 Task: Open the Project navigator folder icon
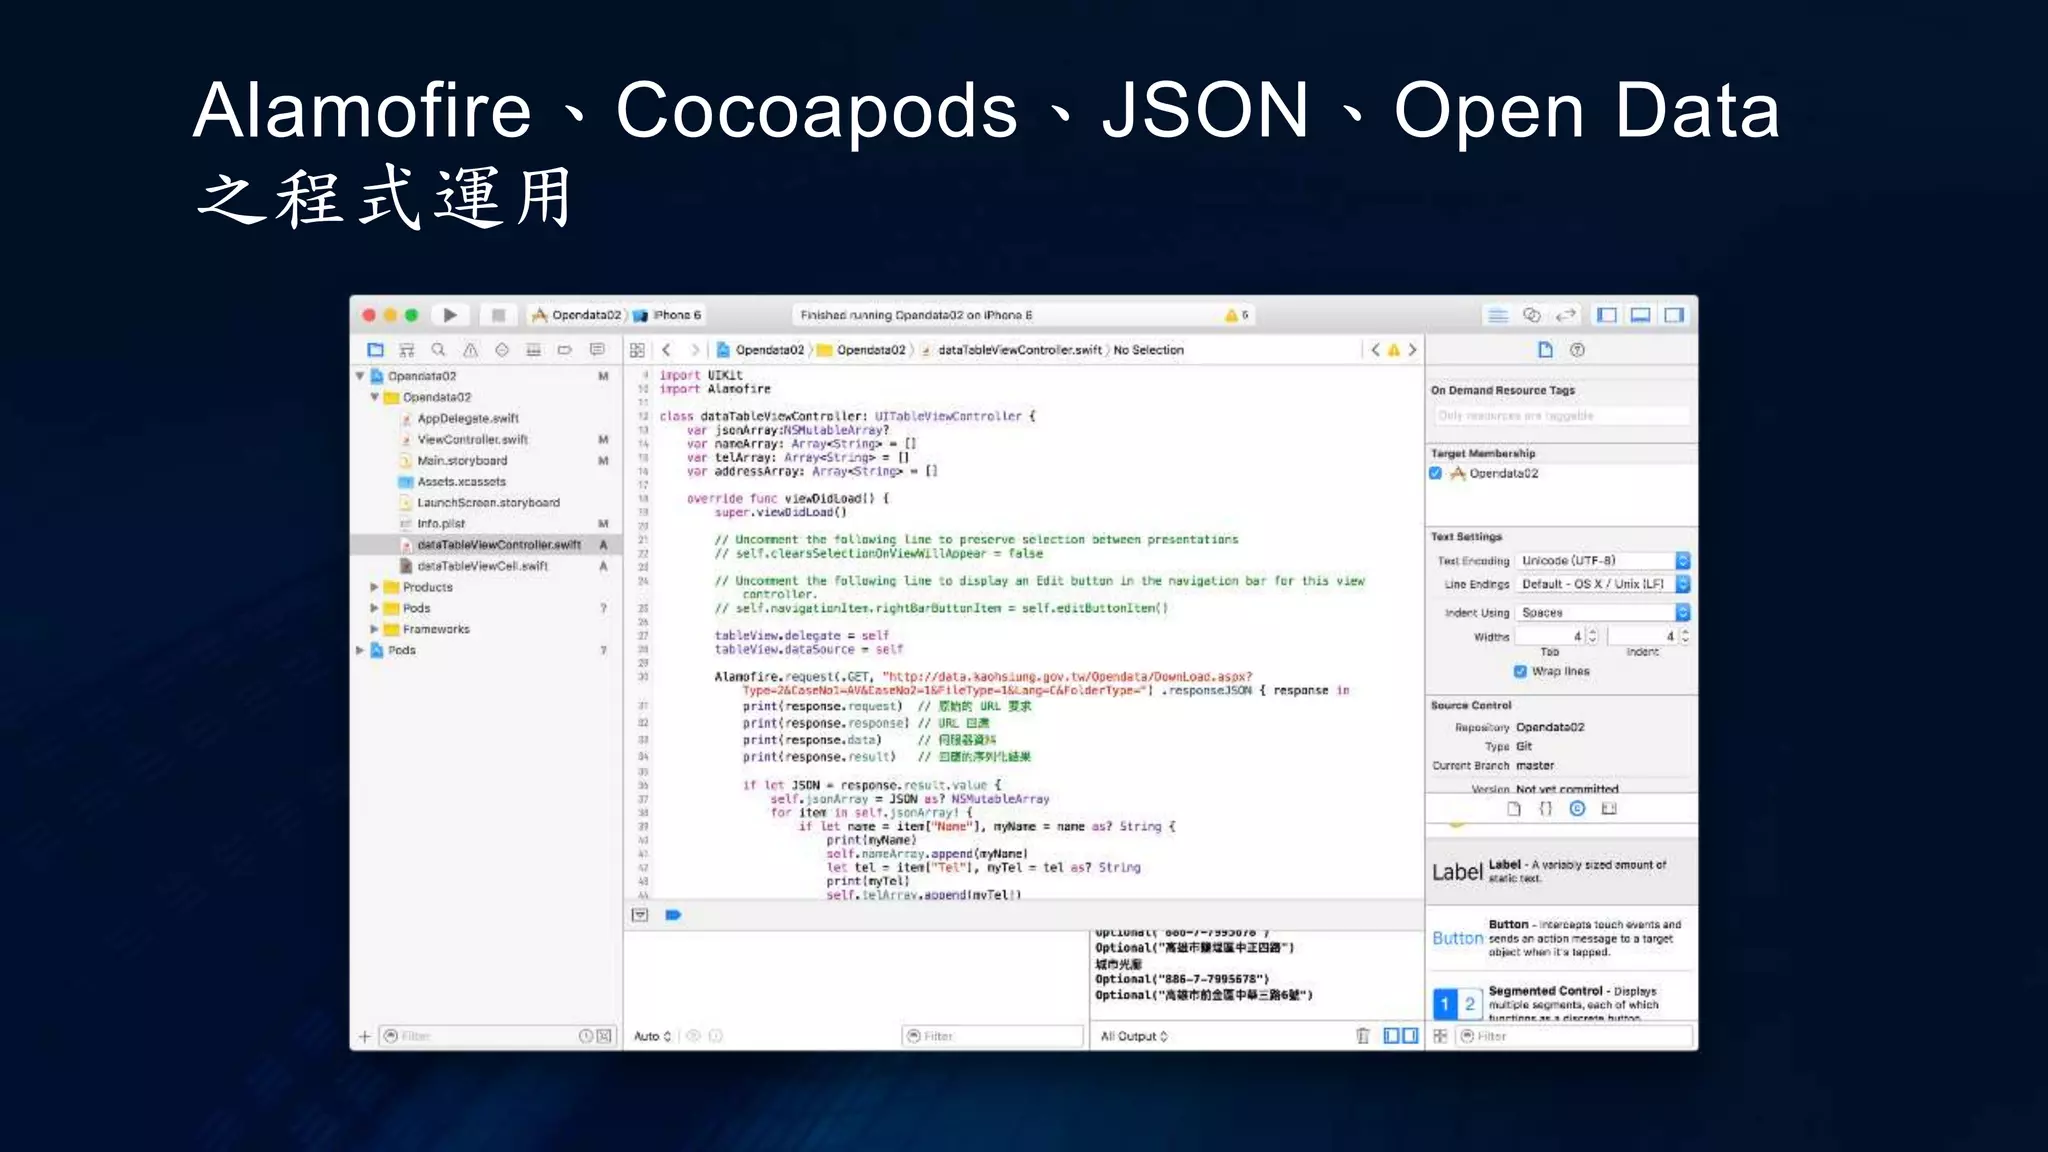(376, 350)
